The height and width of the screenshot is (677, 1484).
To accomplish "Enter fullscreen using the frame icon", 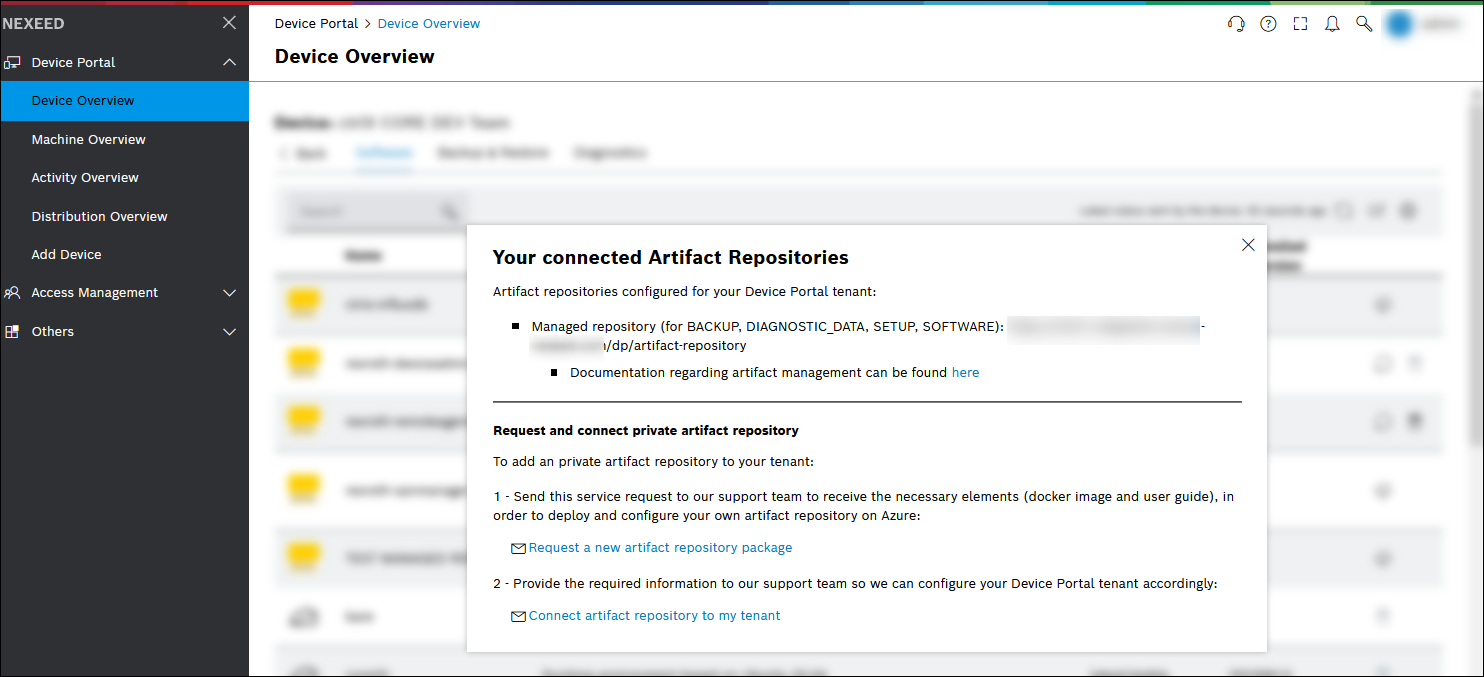I will coord(1300,23).
